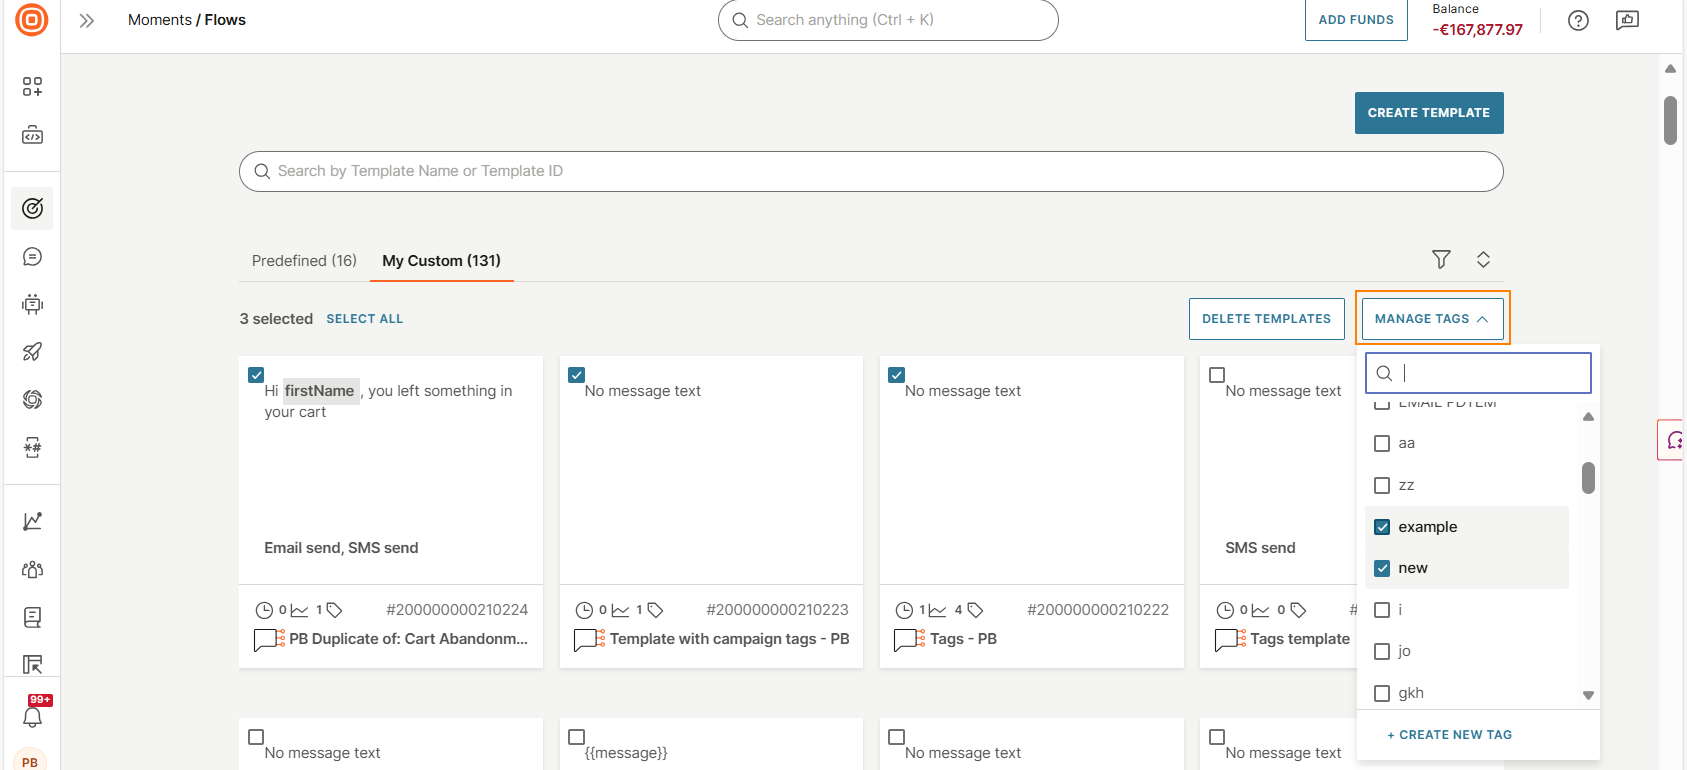Check the 'aa' tag checkbox
Viewport: 1687px width, 770px height.
1382,443
